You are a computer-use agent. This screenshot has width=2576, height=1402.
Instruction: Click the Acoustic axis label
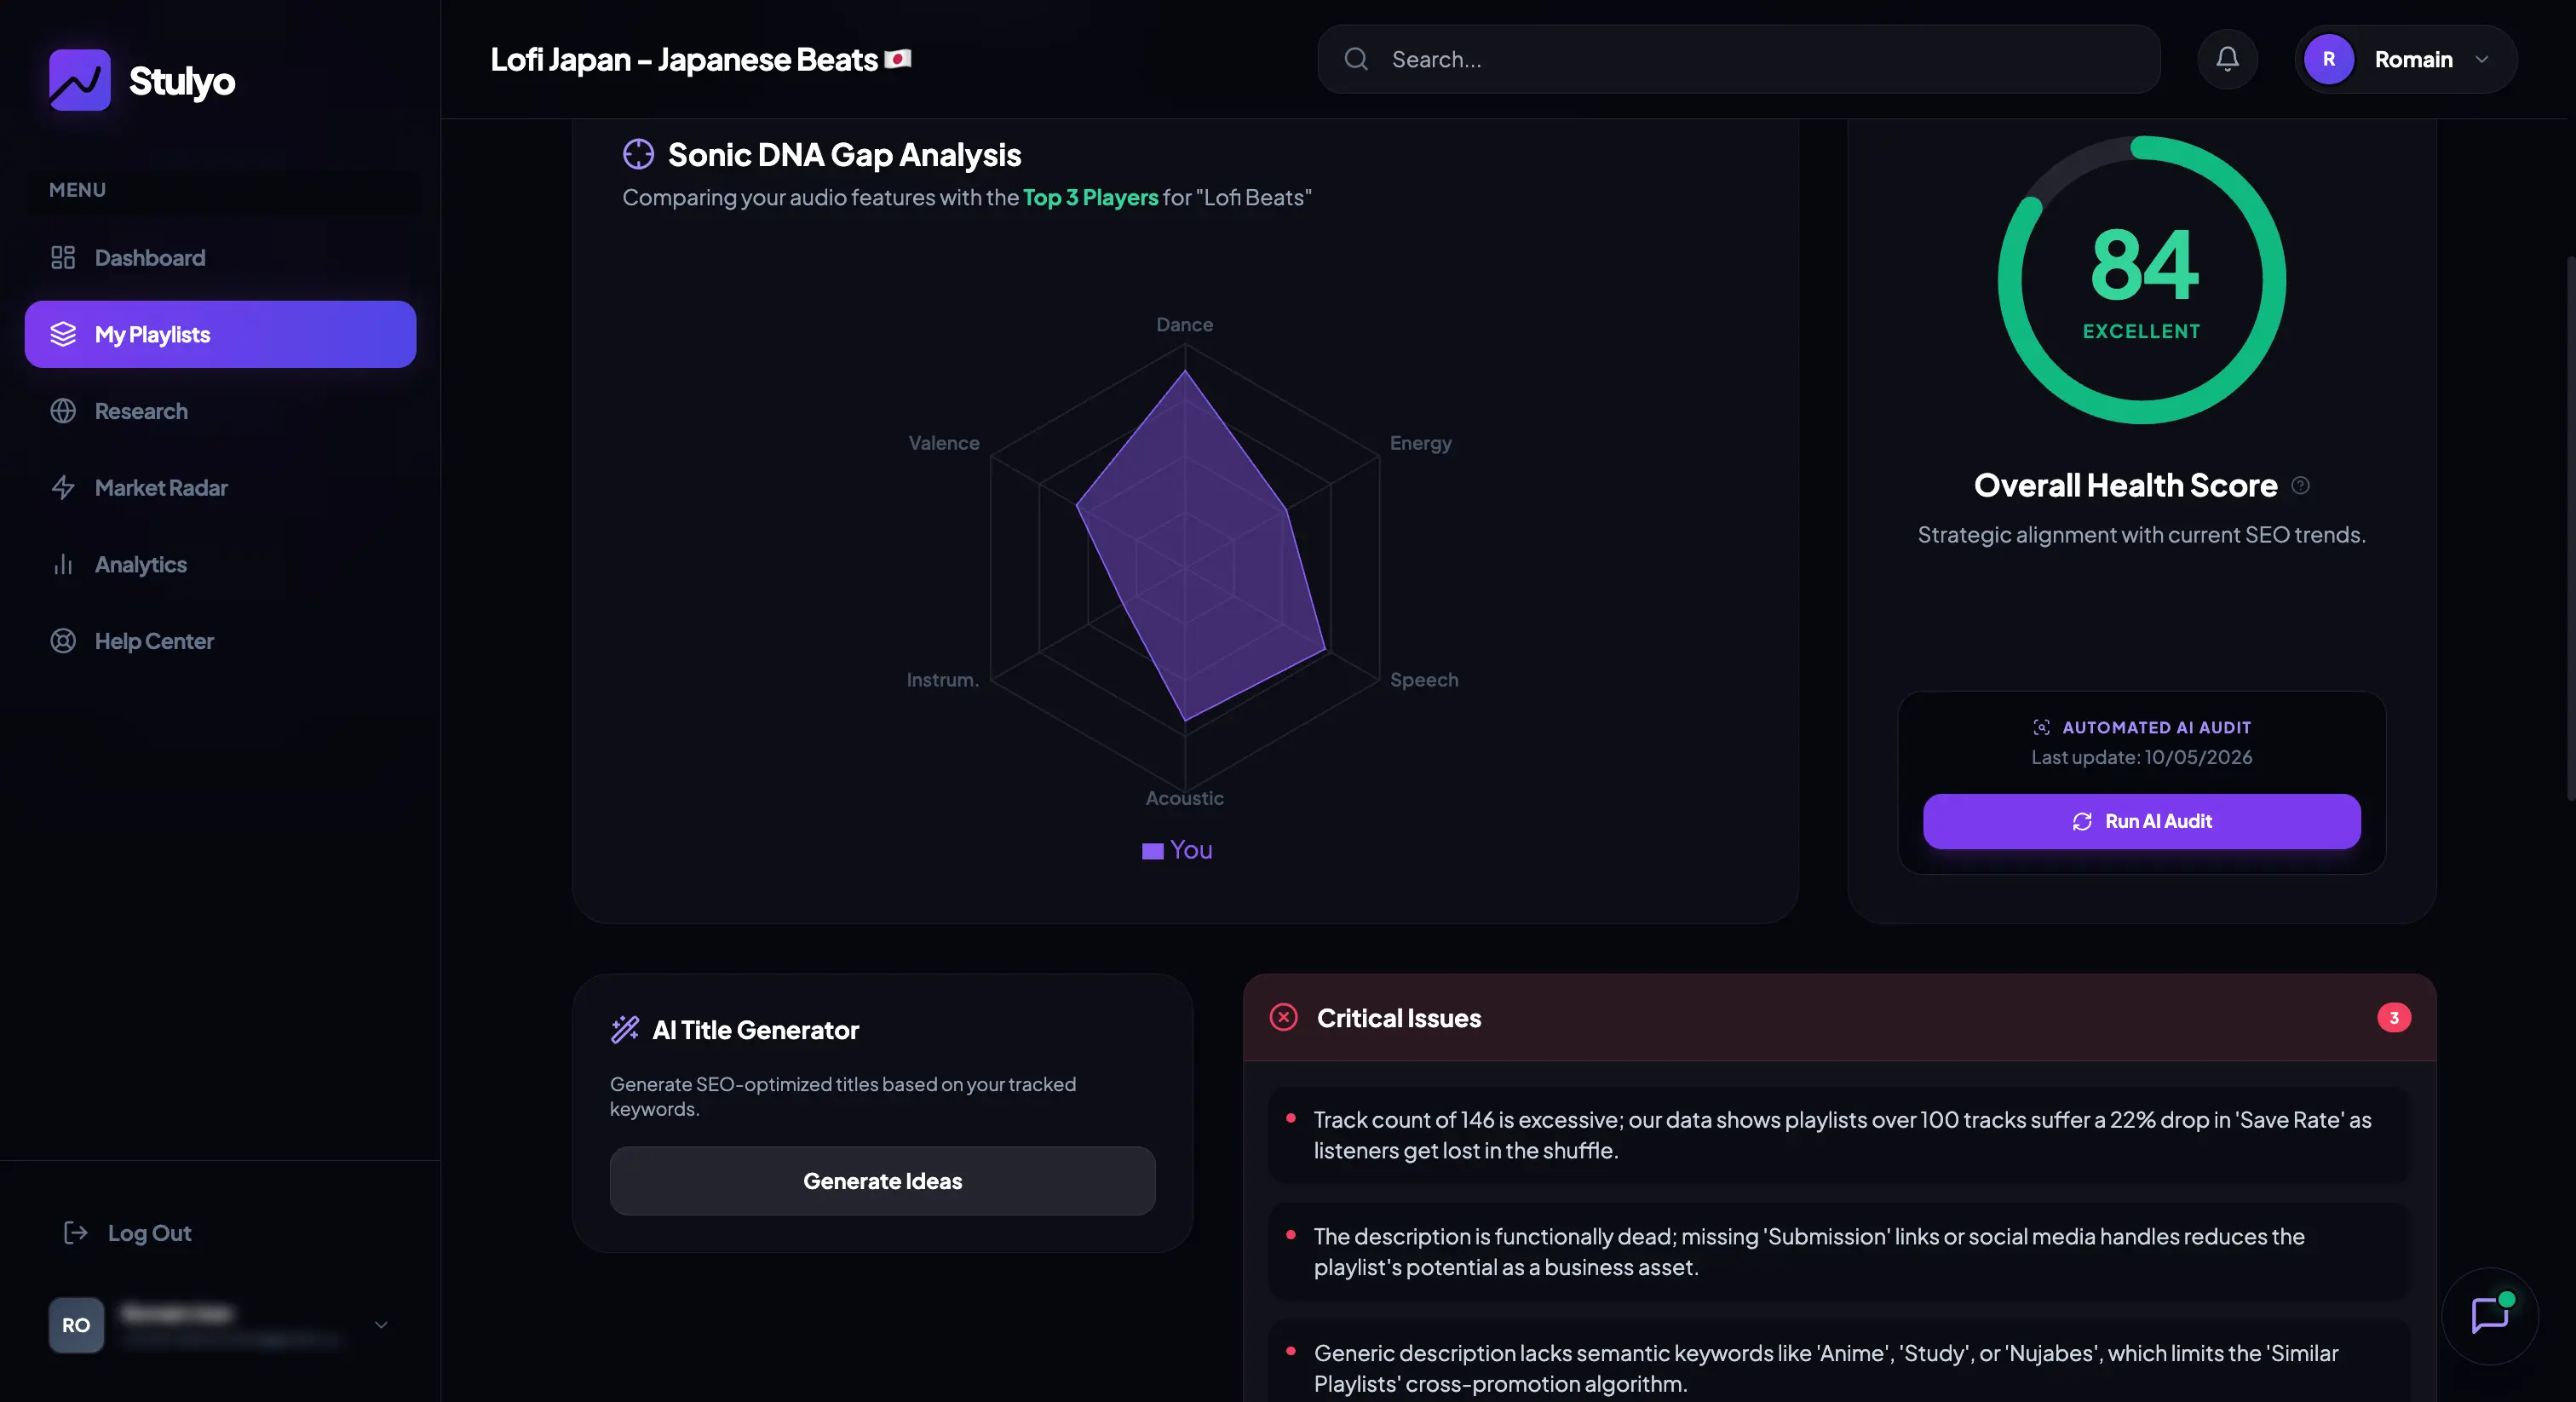point(1184,798)
